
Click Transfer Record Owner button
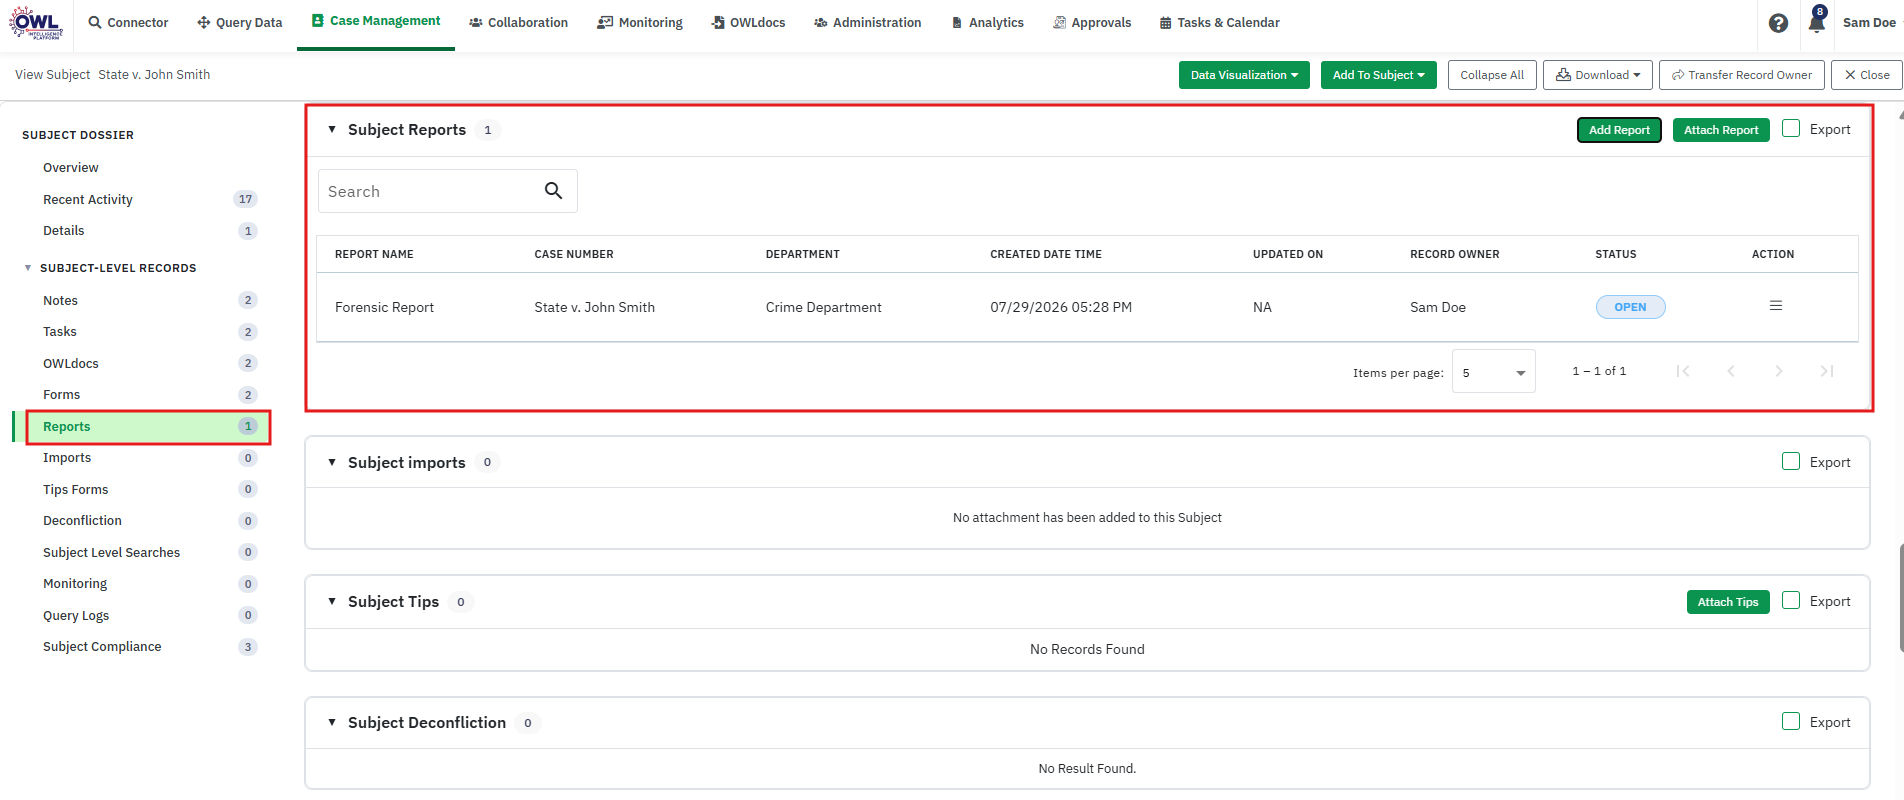[x=1741, y=75]
